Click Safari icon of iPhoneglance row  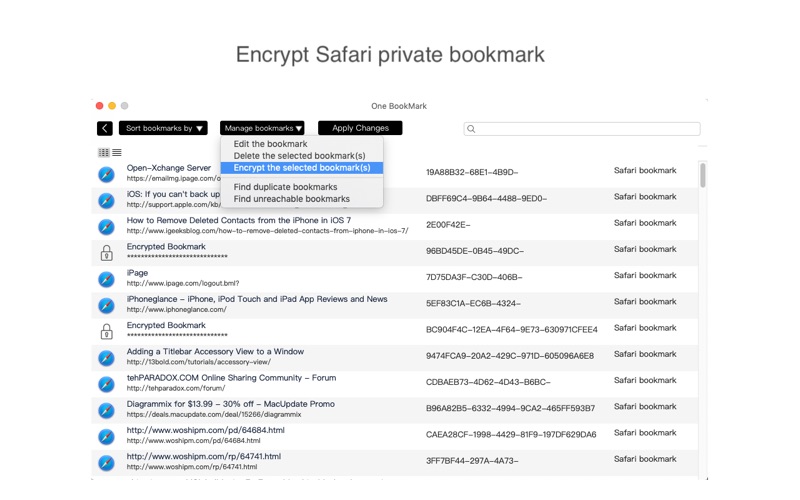tap(106, 306)
